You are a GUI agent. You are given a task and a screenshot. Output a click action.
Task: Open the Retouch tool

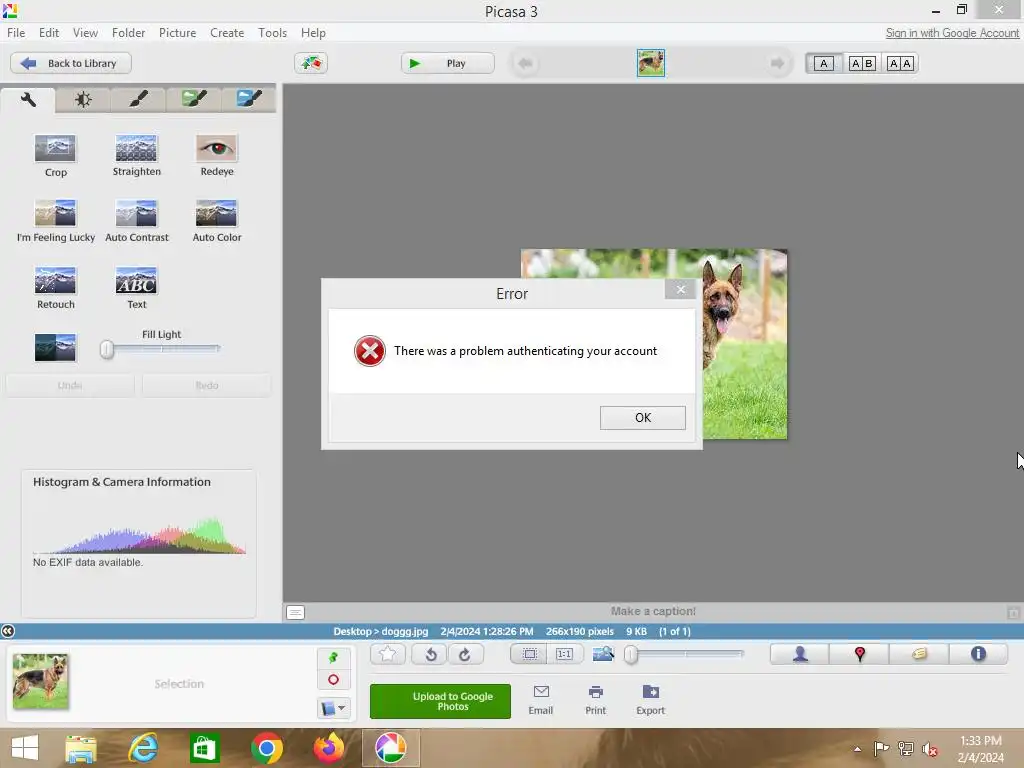pyautogui.click(x=56, y=287)
